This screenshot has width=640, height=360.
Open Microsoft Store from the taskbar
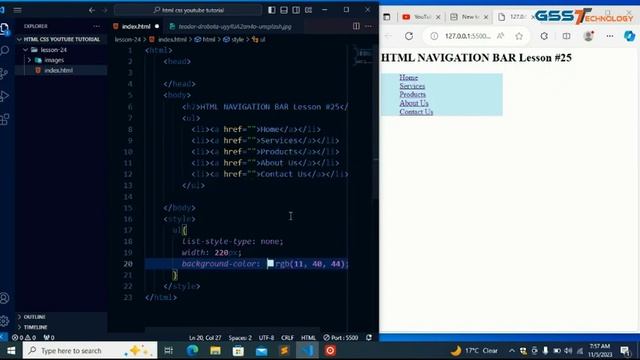coord(238,351)
